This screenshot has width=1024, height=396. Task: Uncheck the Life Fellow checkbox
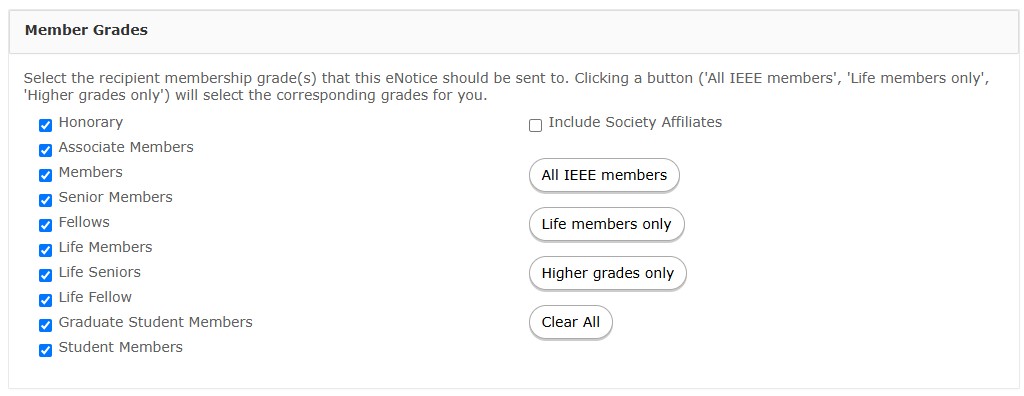coord(45,300)
